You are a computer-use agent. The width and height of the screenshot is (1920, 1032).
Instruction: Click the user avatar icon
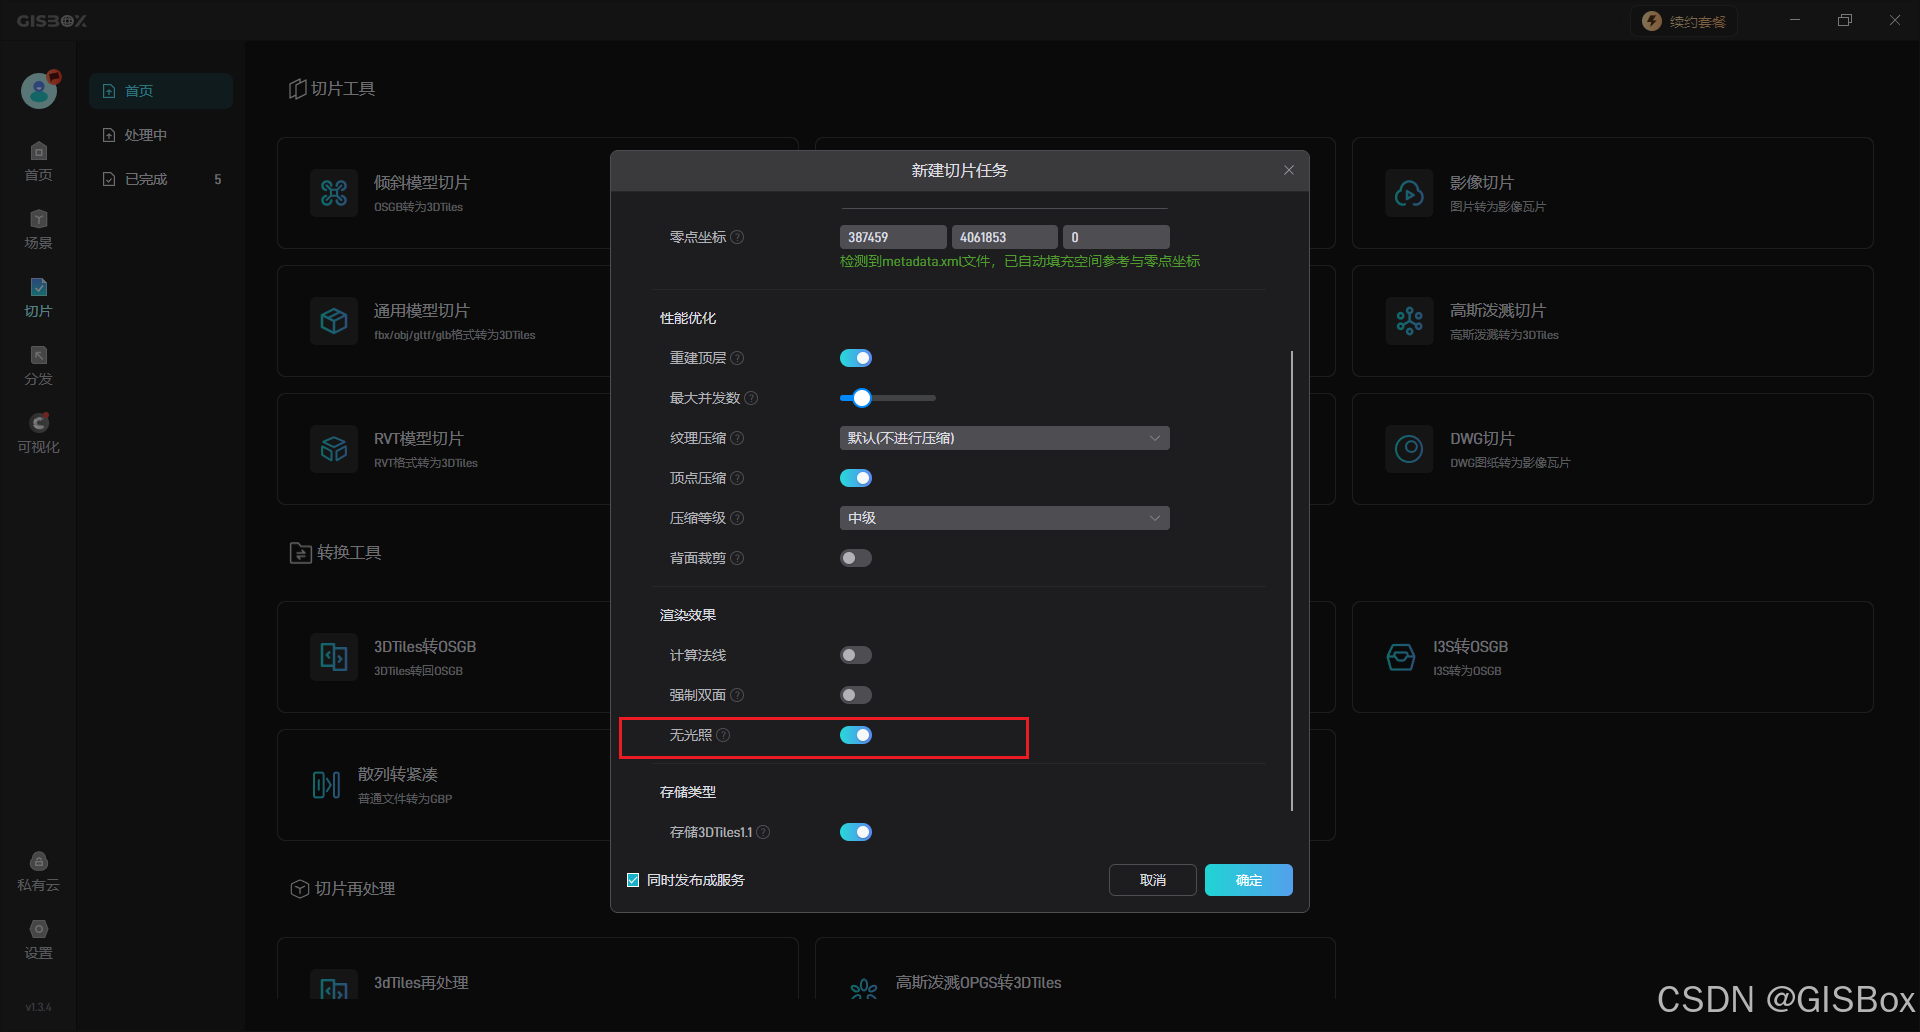39,90
